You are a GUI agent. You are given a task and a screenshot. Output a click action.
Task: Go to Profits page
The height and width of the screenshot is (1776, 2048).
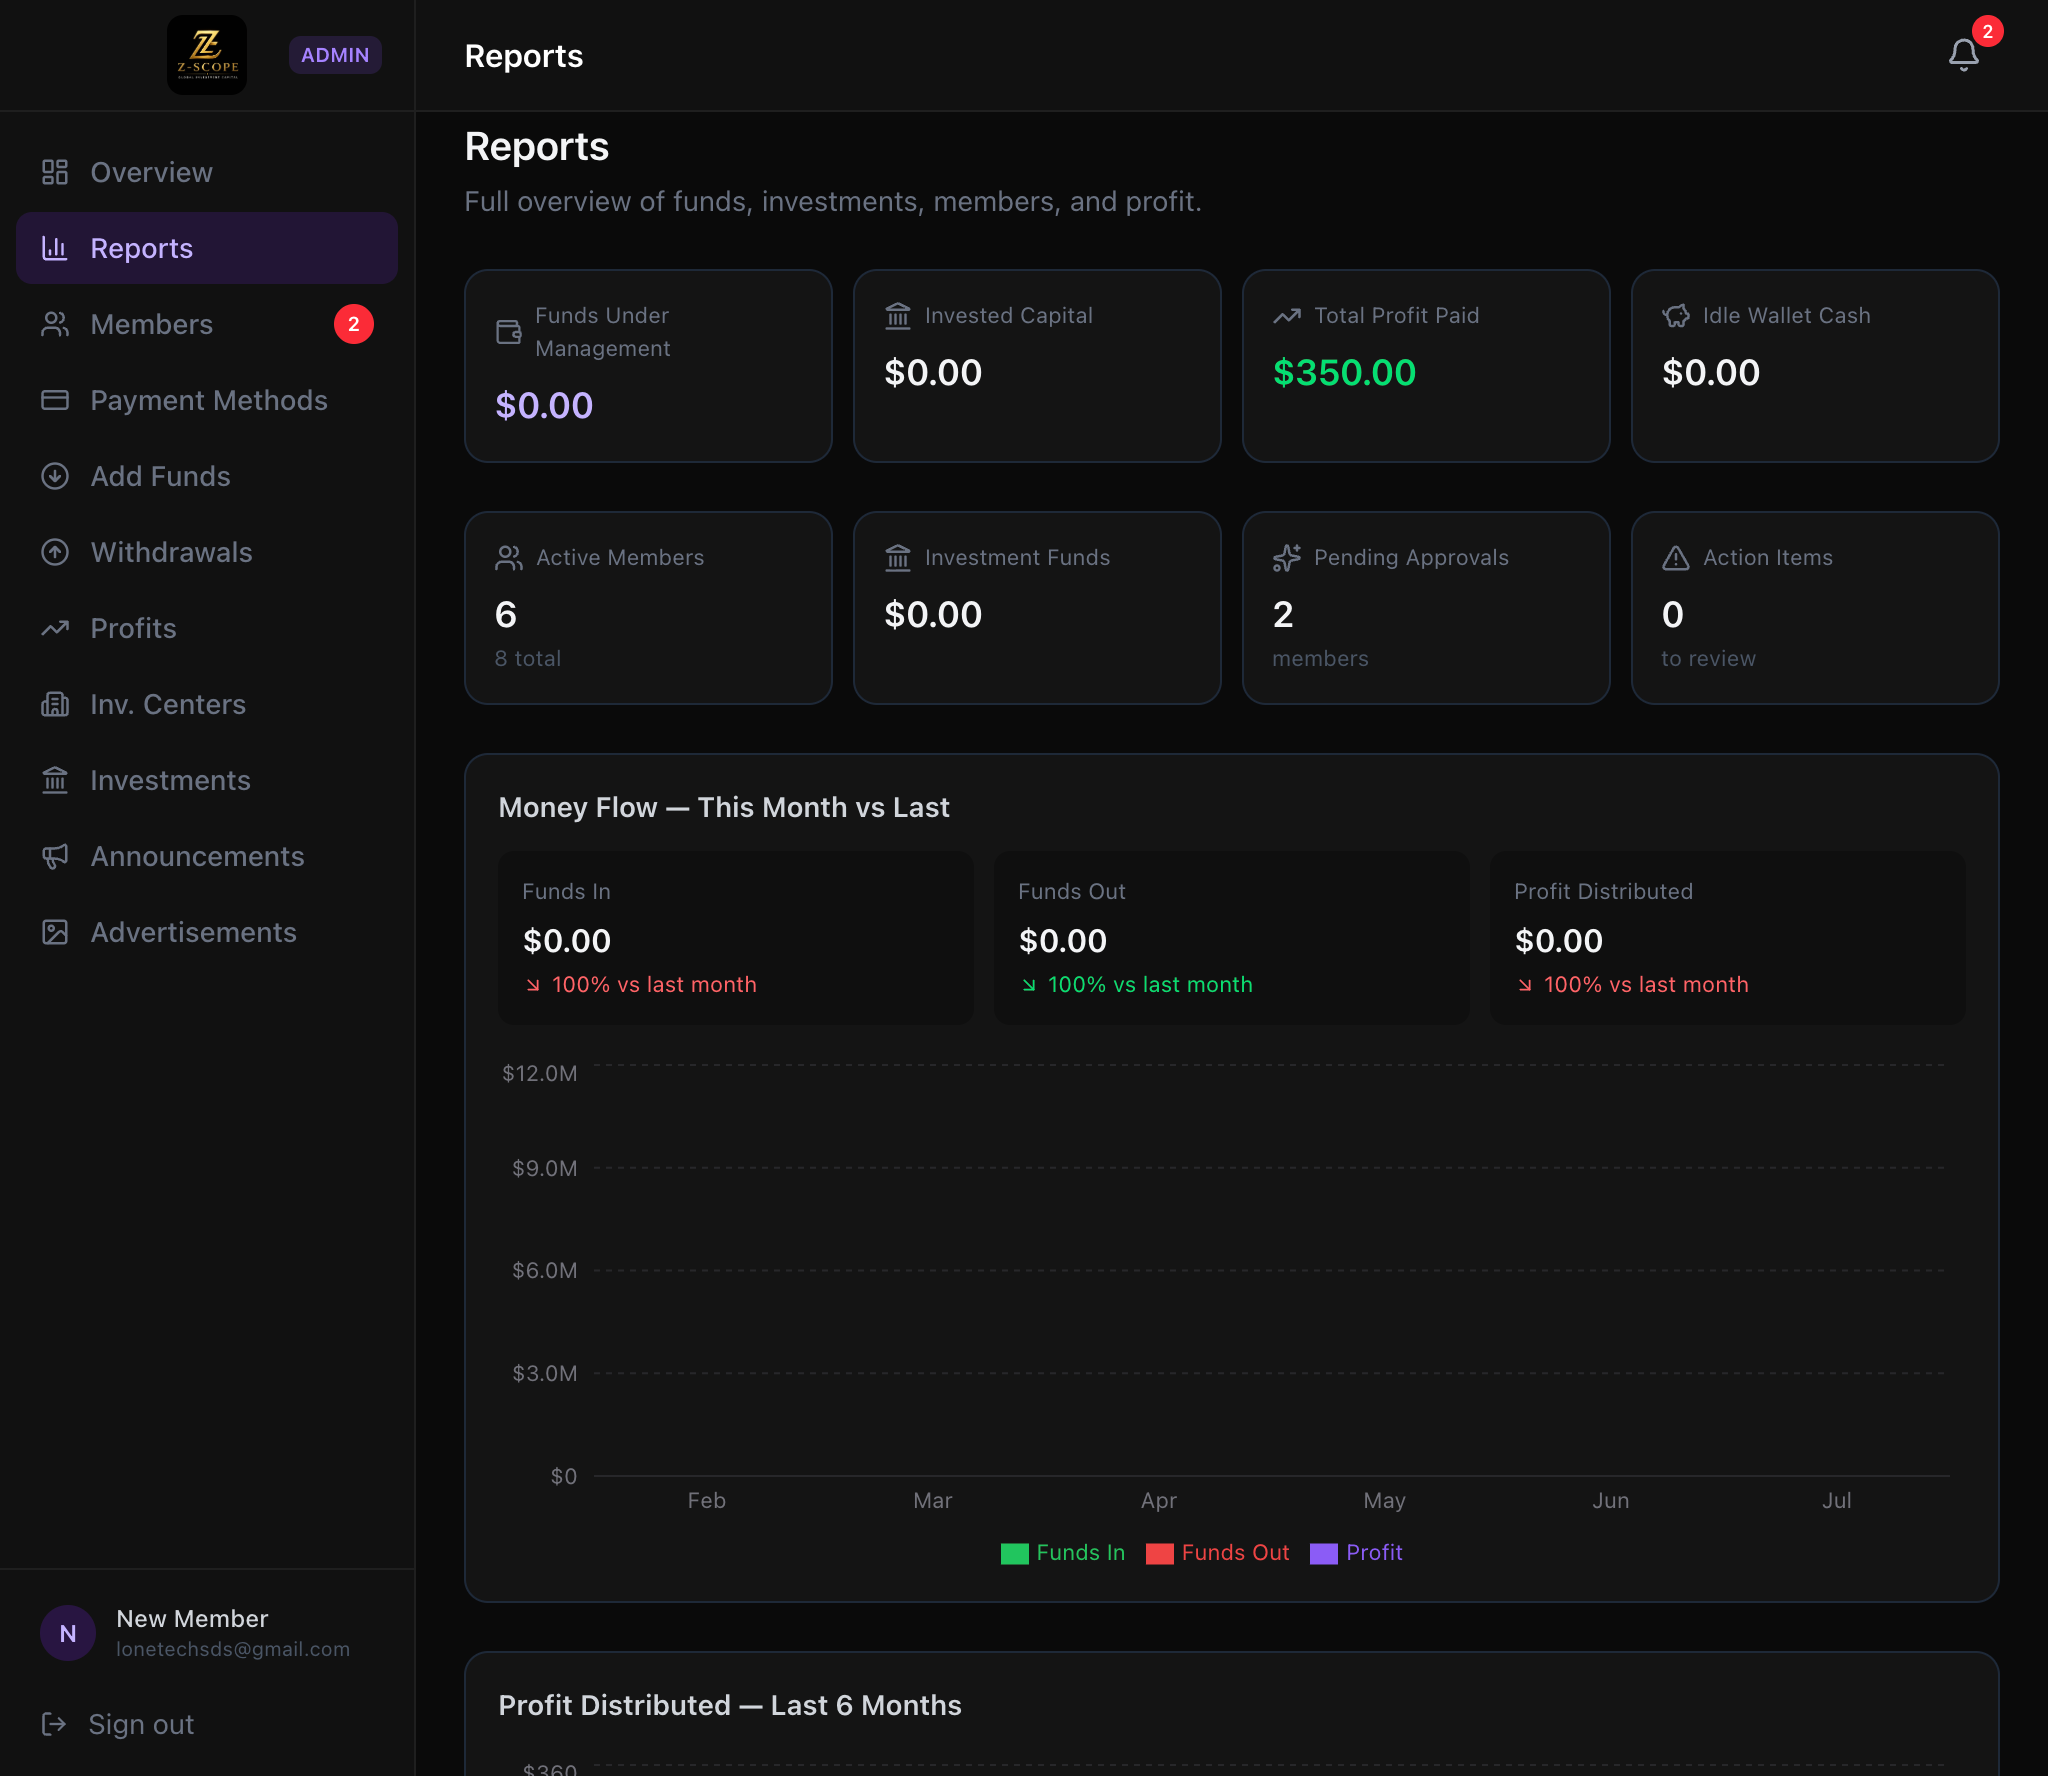pos(207,628)
